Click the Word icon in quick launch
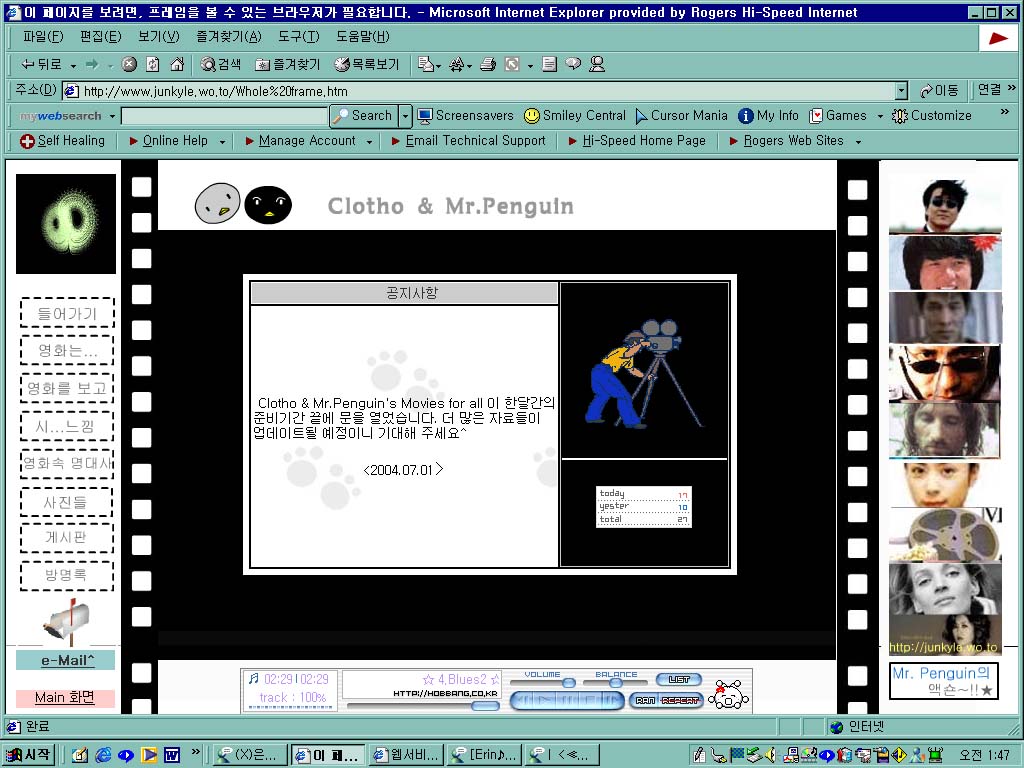Screen dimensions: 1024x768 tap(171, 754)
